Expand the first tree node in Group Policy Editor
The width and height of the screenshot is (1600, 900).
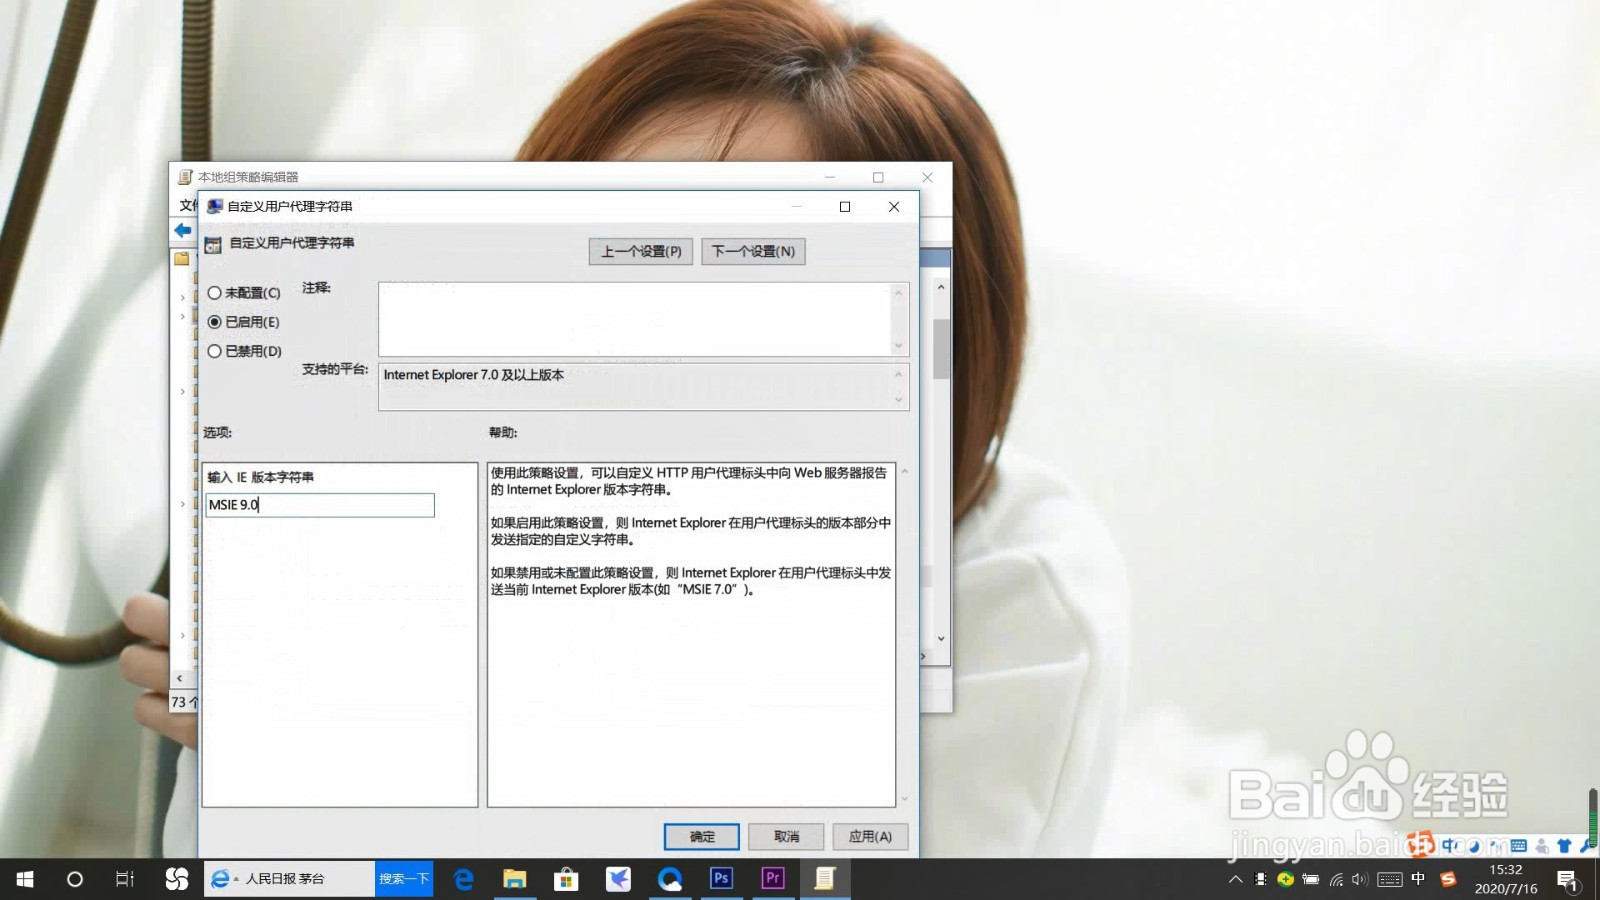click(182, 297)
